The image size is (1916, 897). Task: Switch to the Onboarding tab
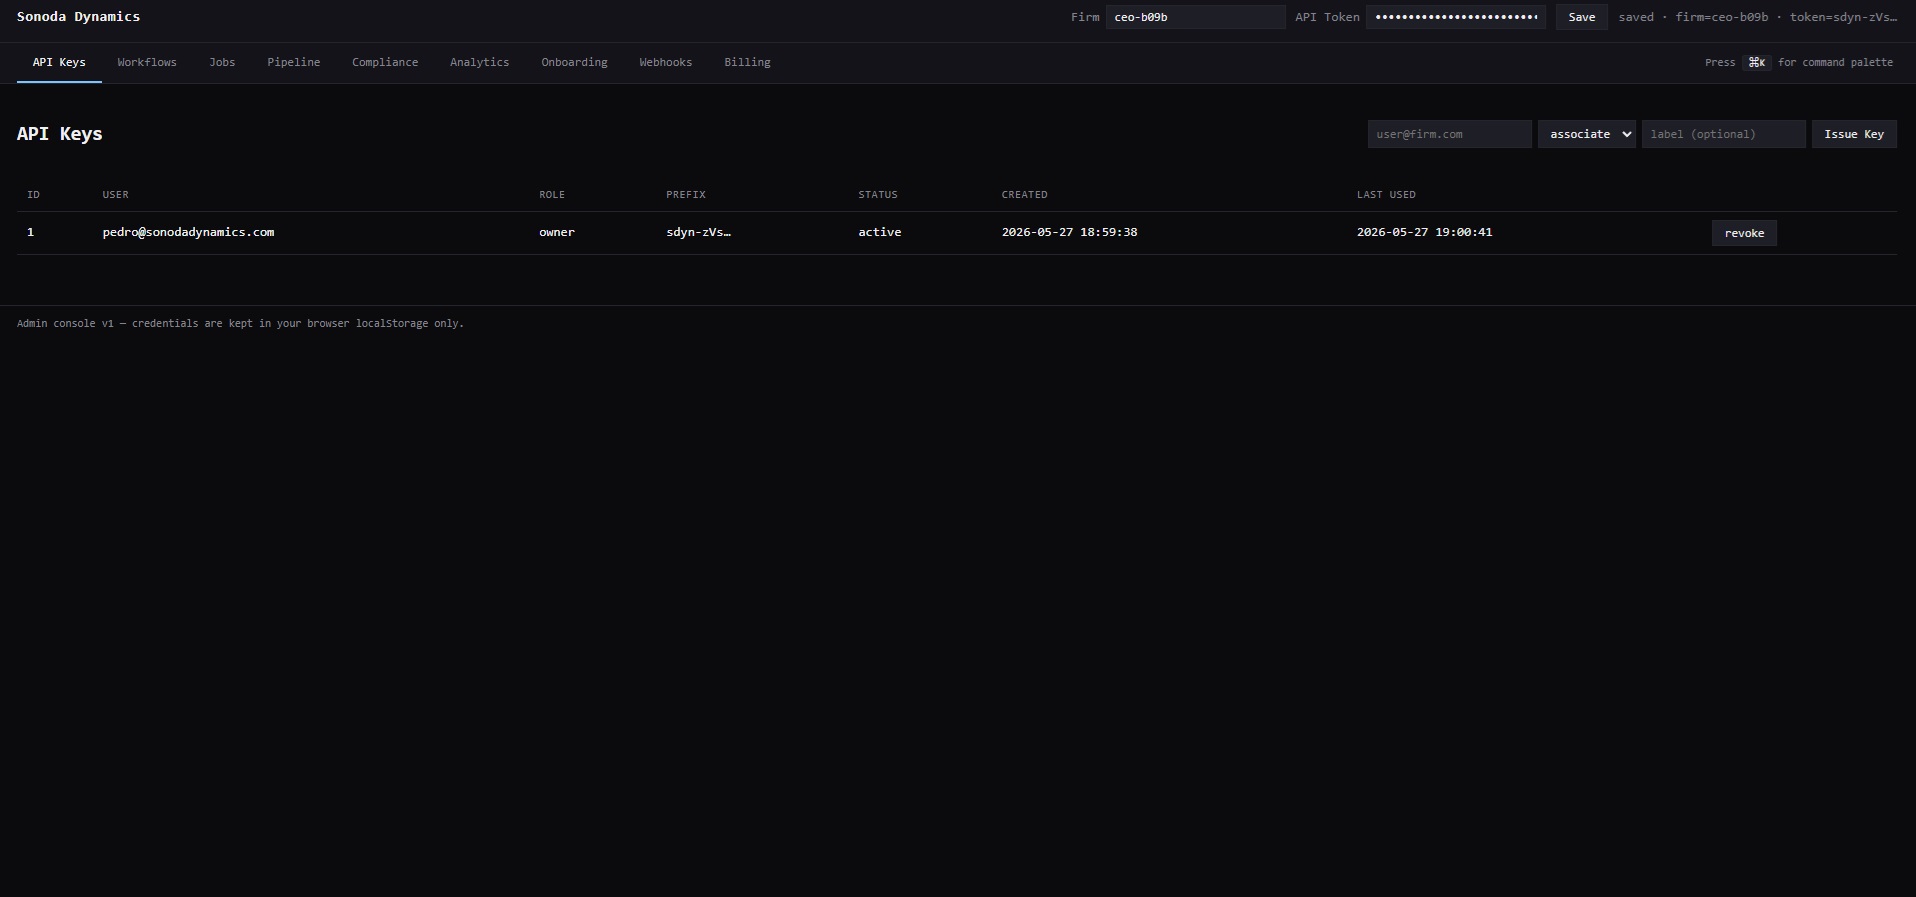pyautogui.click(x=575, y=62)
